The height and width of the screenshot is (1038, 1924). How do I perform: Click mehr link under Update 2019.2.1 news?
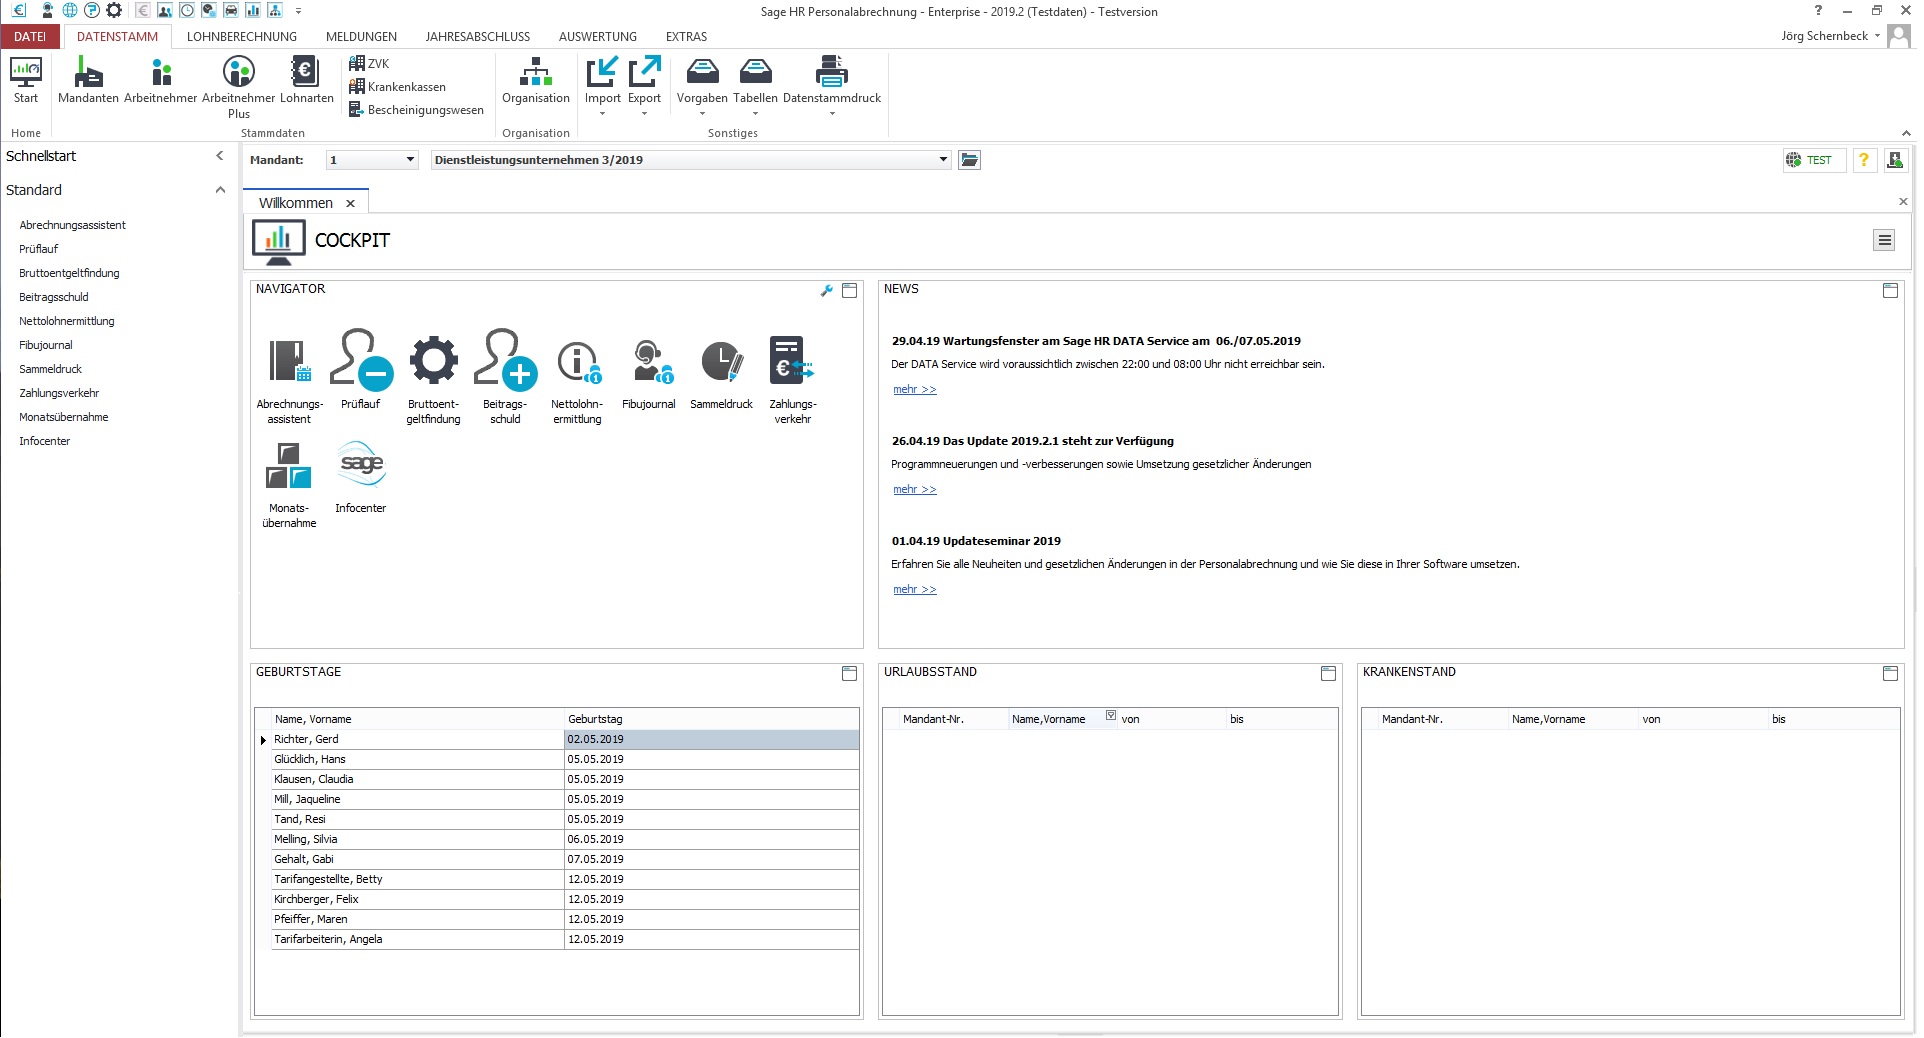915,490
